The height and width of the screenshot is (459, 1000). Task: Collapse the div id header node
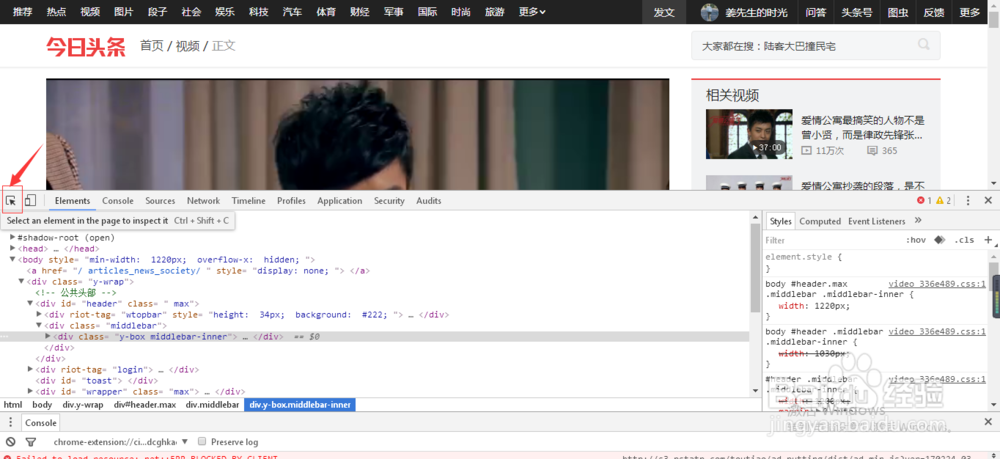30,303
